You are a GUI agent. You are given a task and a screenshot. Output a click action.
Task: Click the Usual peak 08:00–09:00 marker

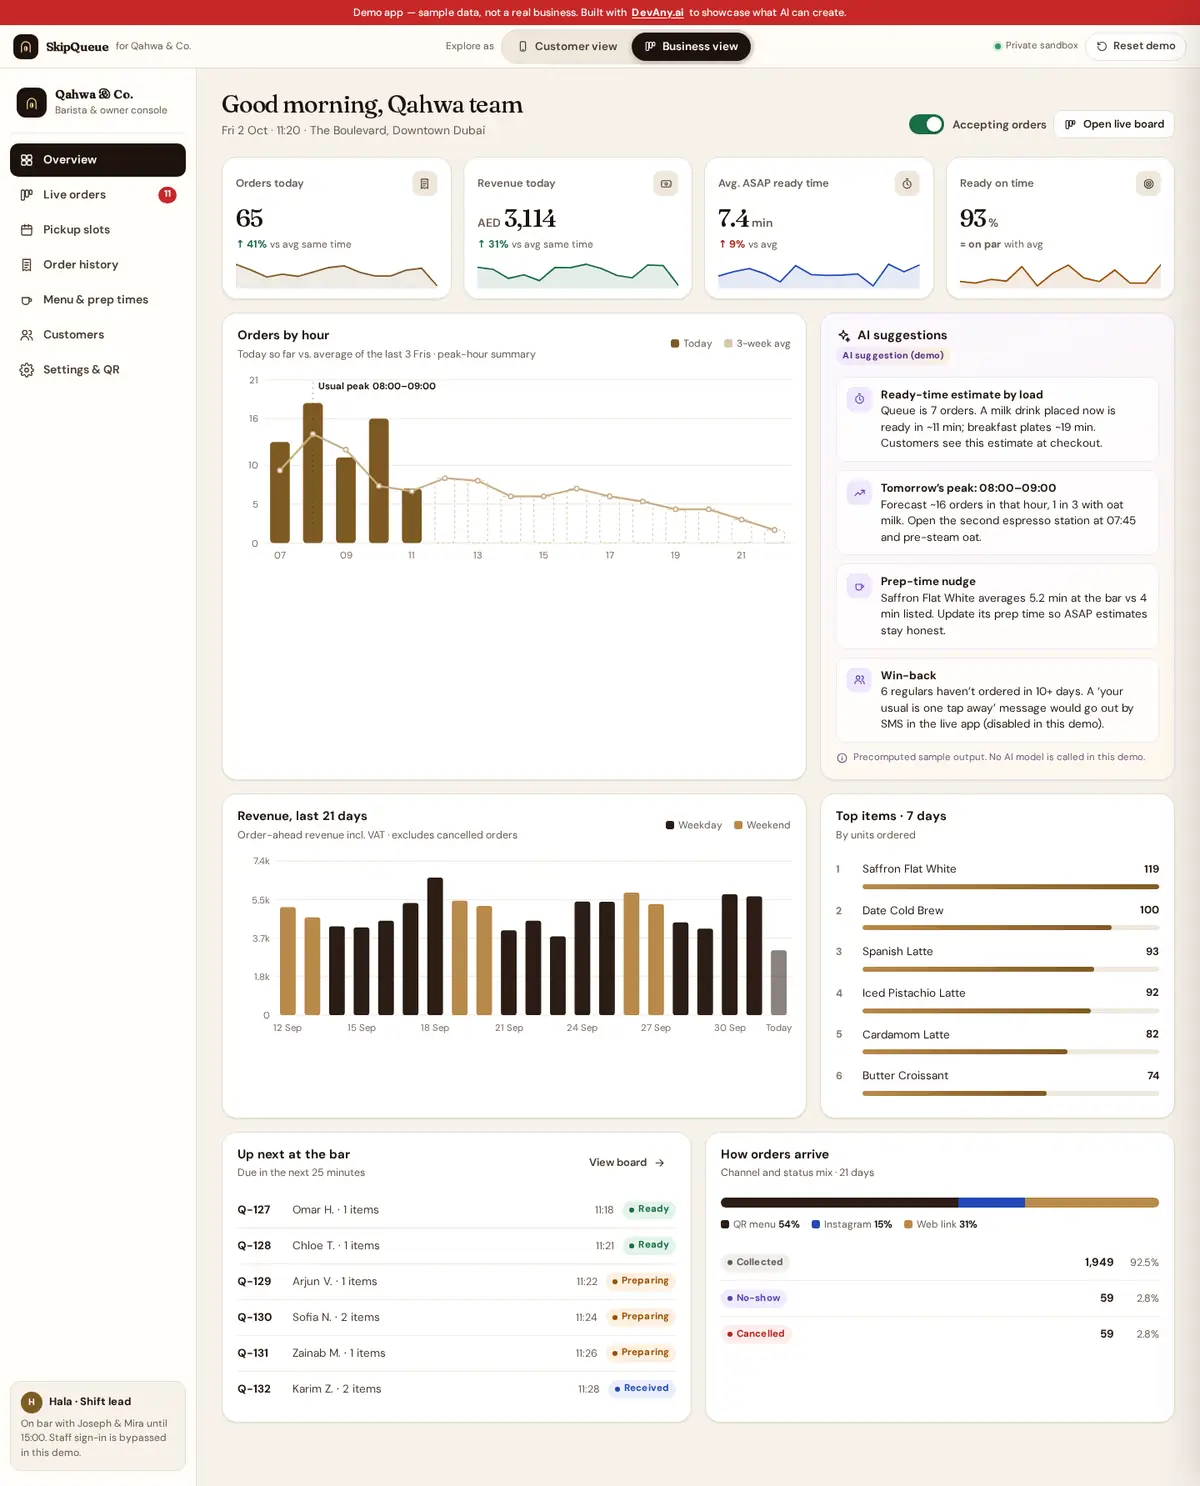pyautogui.click(x=377, y=387)
